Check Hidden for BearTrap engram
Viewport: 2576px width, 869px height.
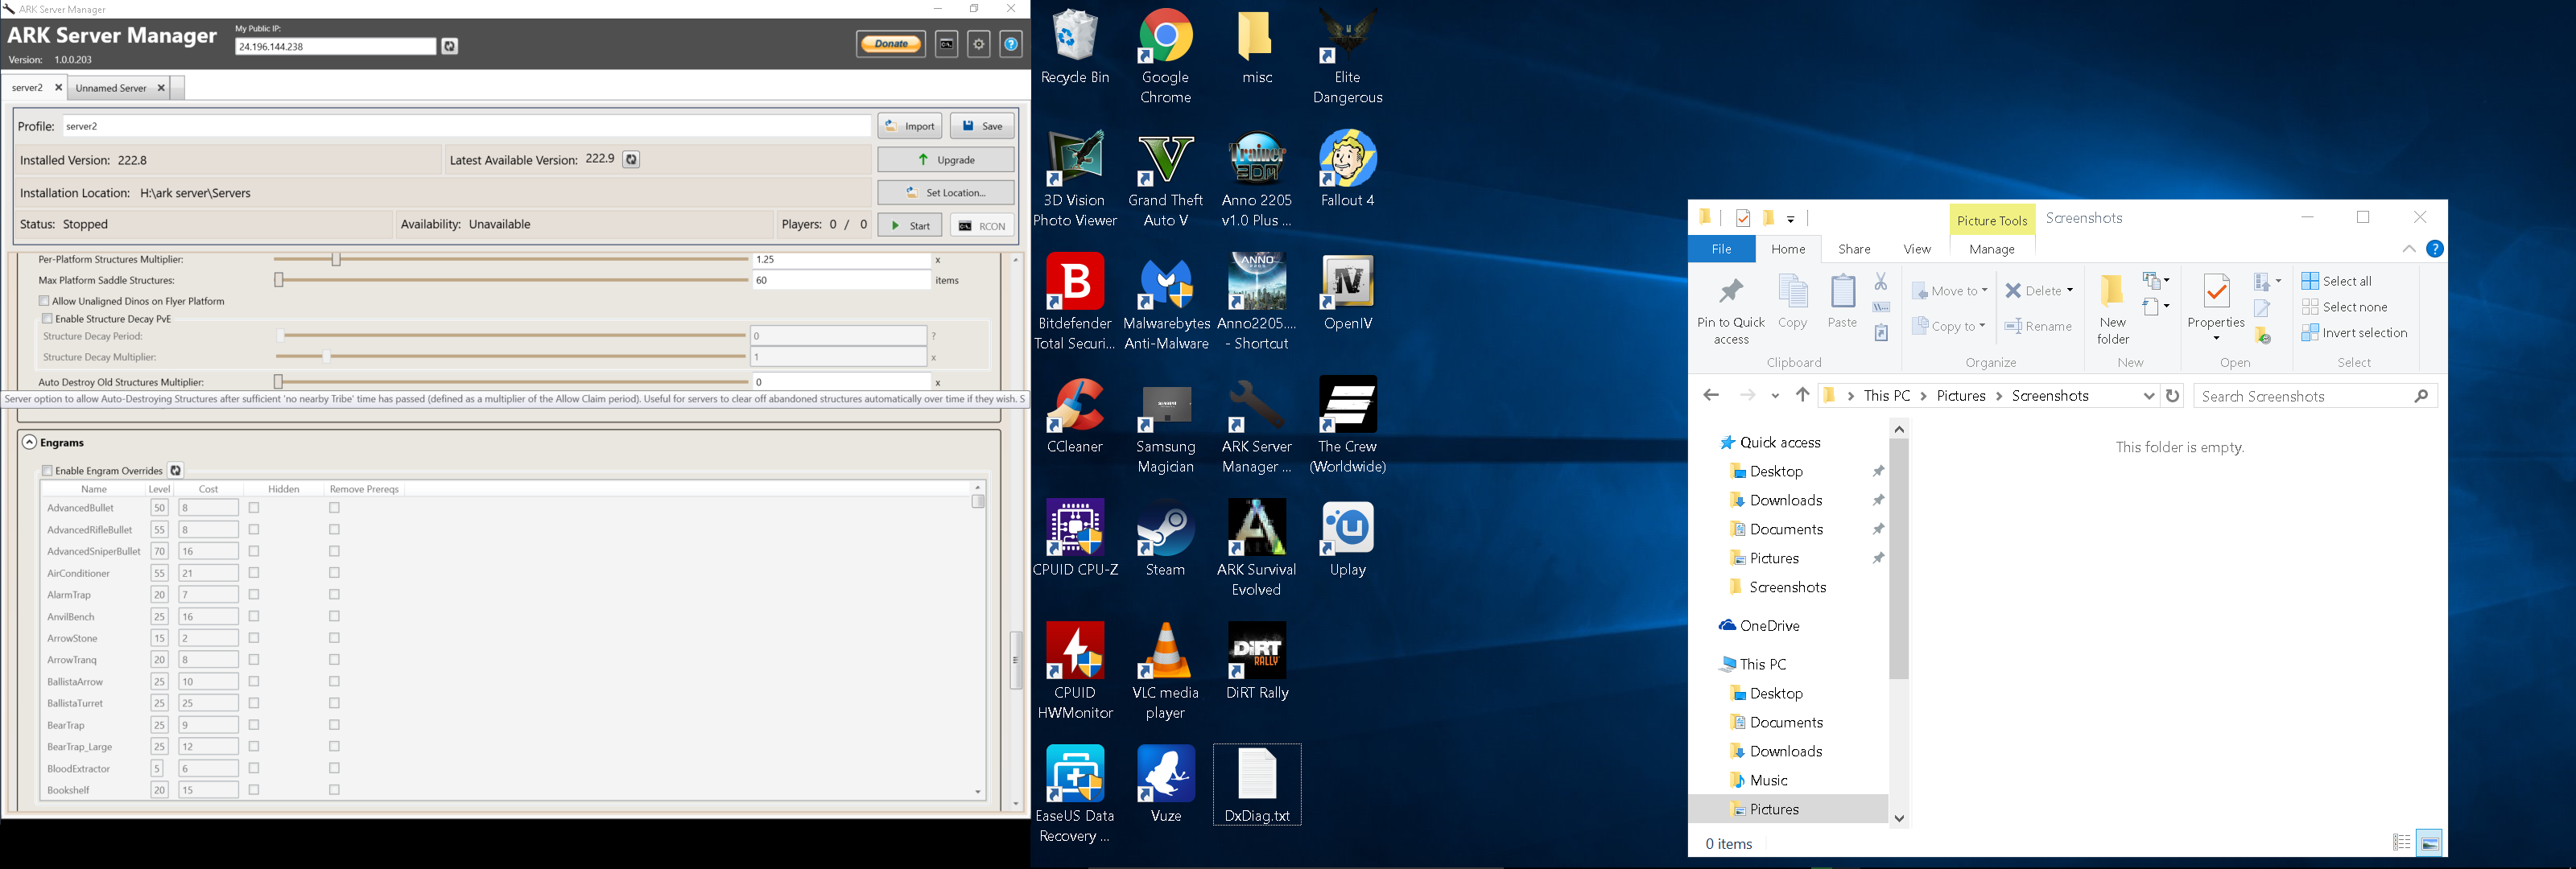254,725
